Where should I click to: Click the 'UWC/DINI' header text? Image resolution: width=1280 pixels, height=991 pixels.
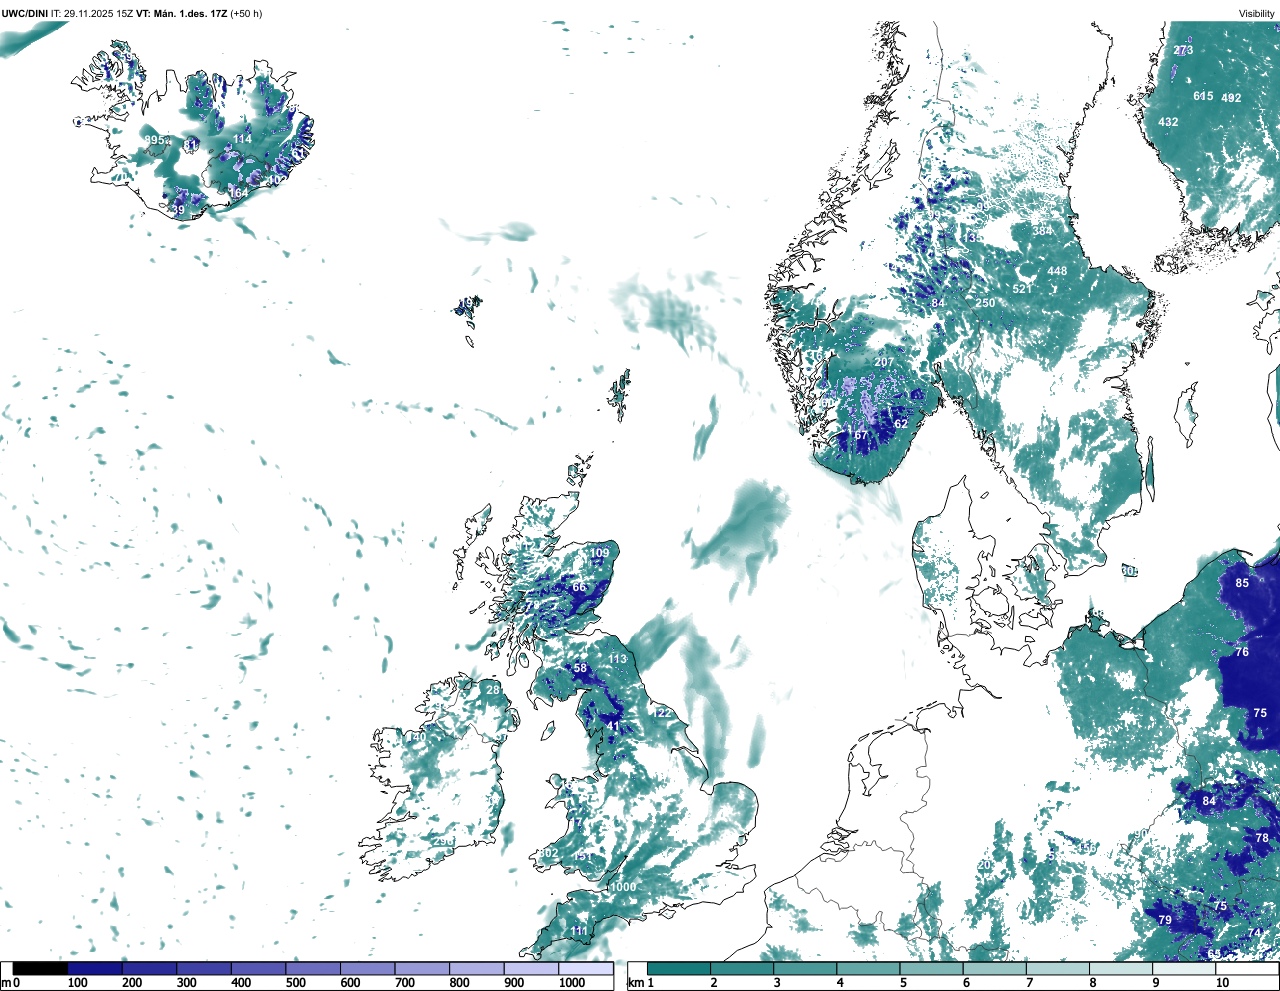pyautogui.click(x=25, y=14)
